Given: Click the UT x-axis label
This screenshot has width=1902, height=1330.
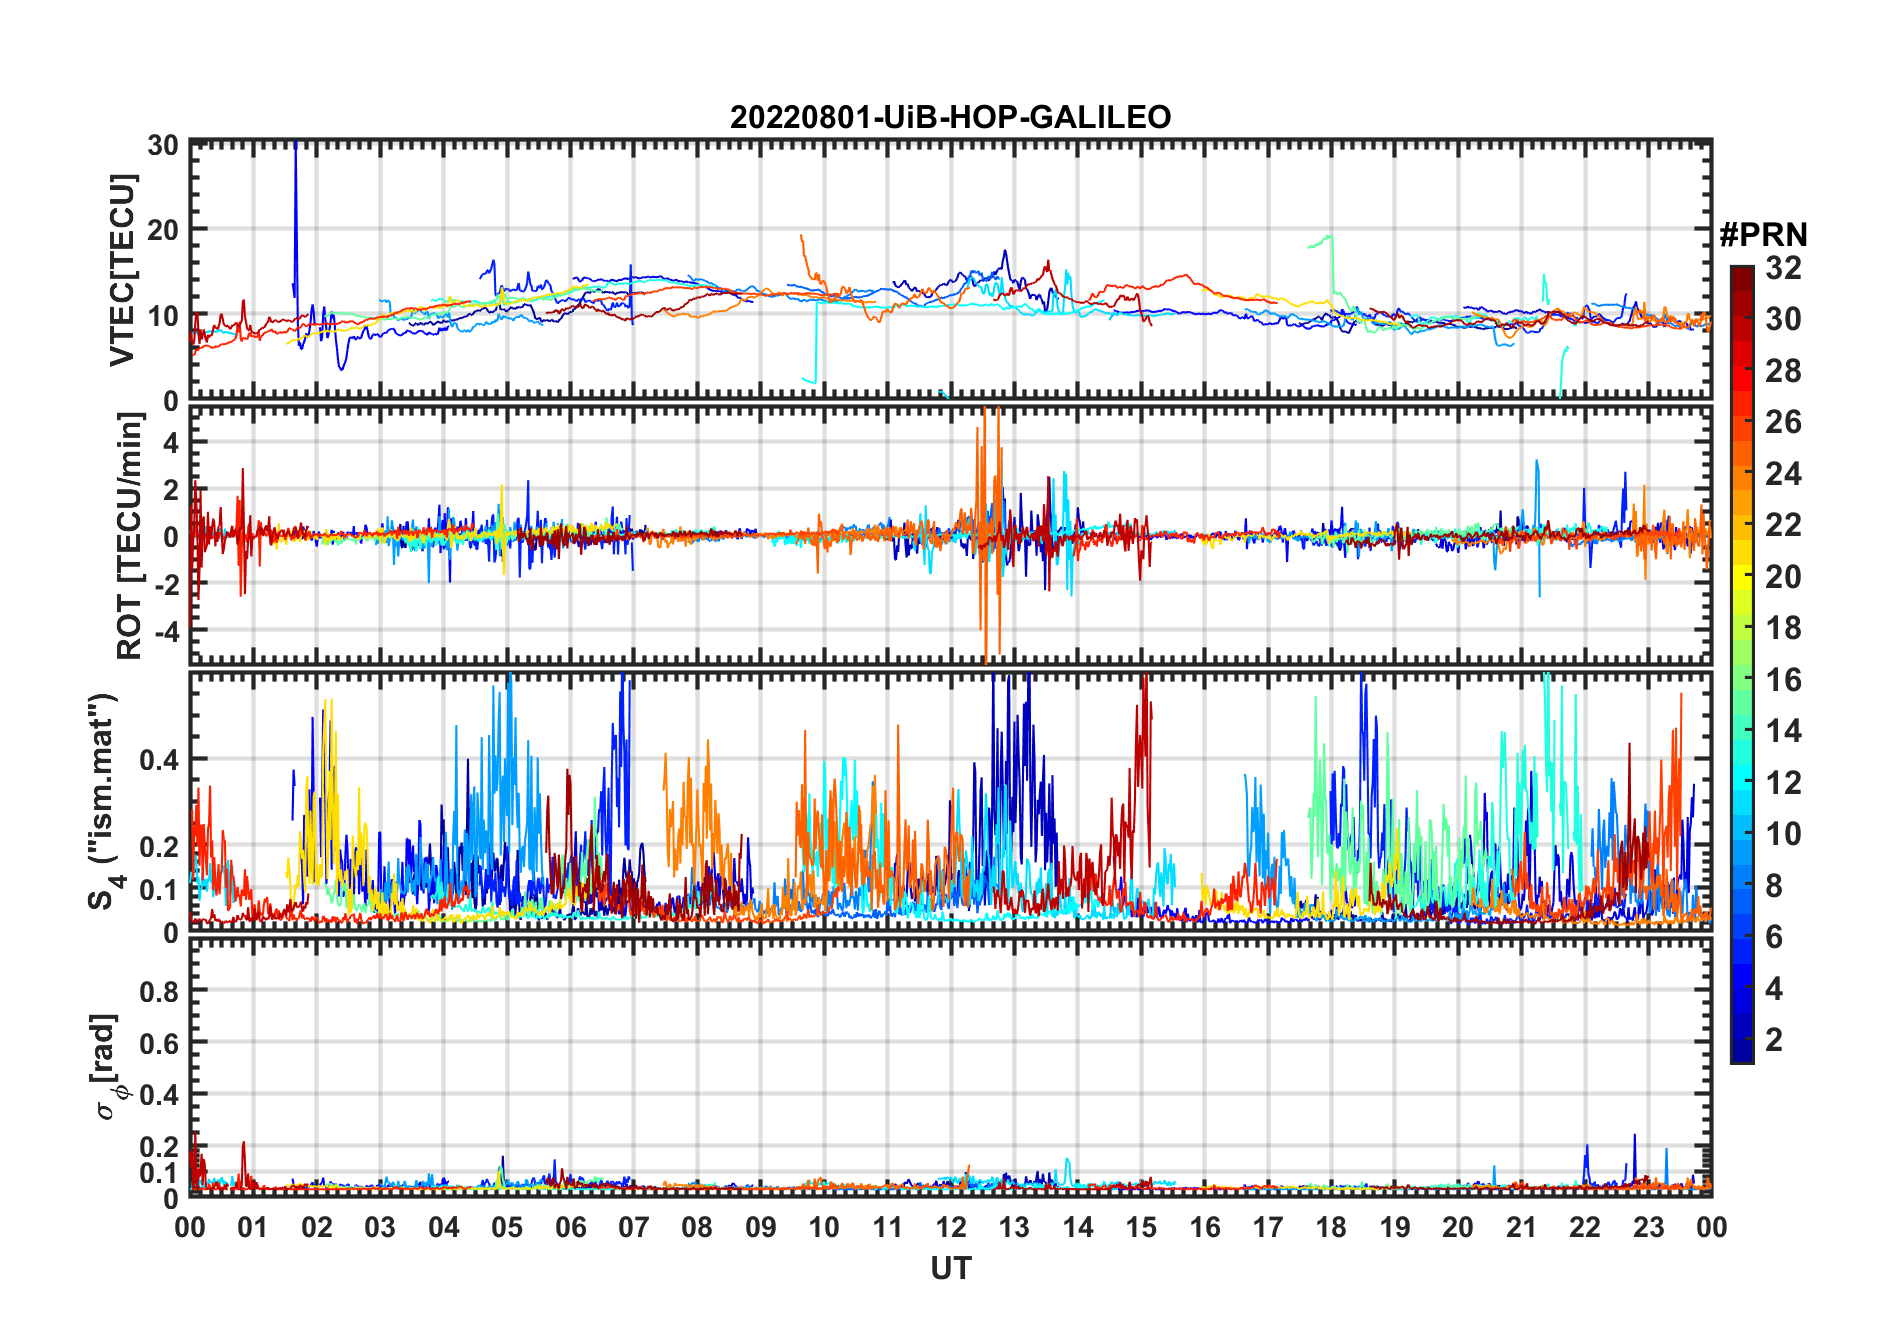Looking at the screenshot, I should click(950, 1269).
